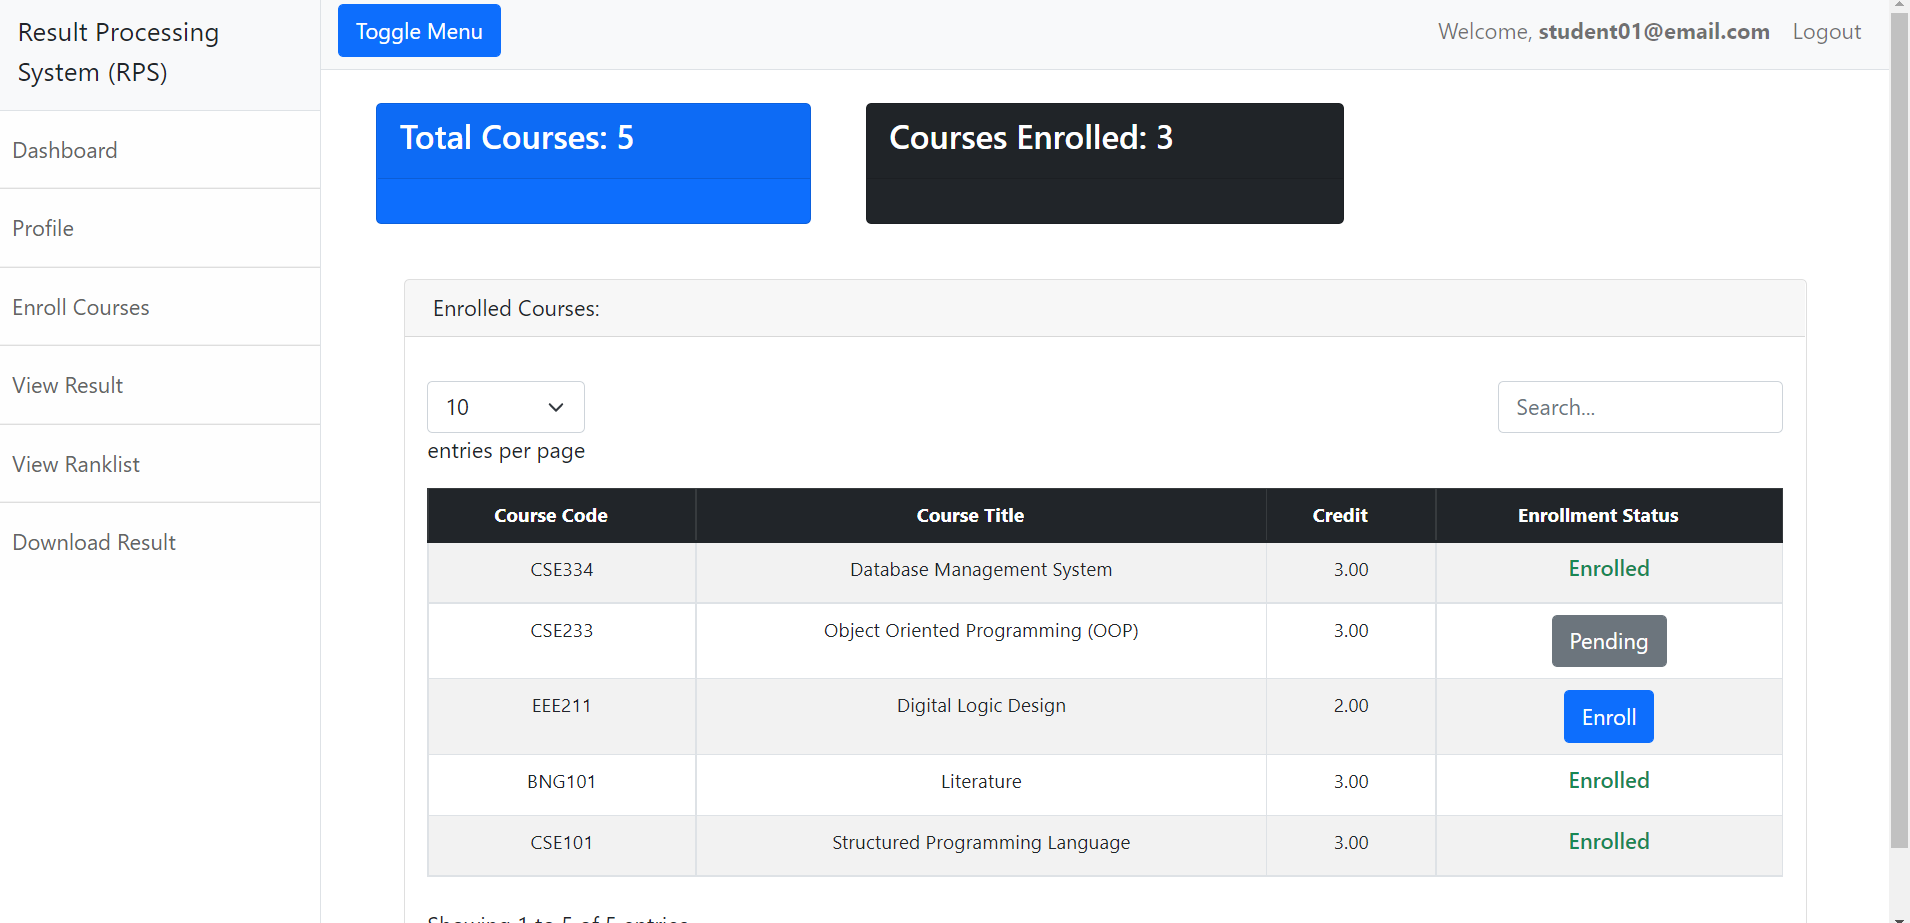1910x923 pixels.
Task: Open the Profile page
Action: pos(43,228)
